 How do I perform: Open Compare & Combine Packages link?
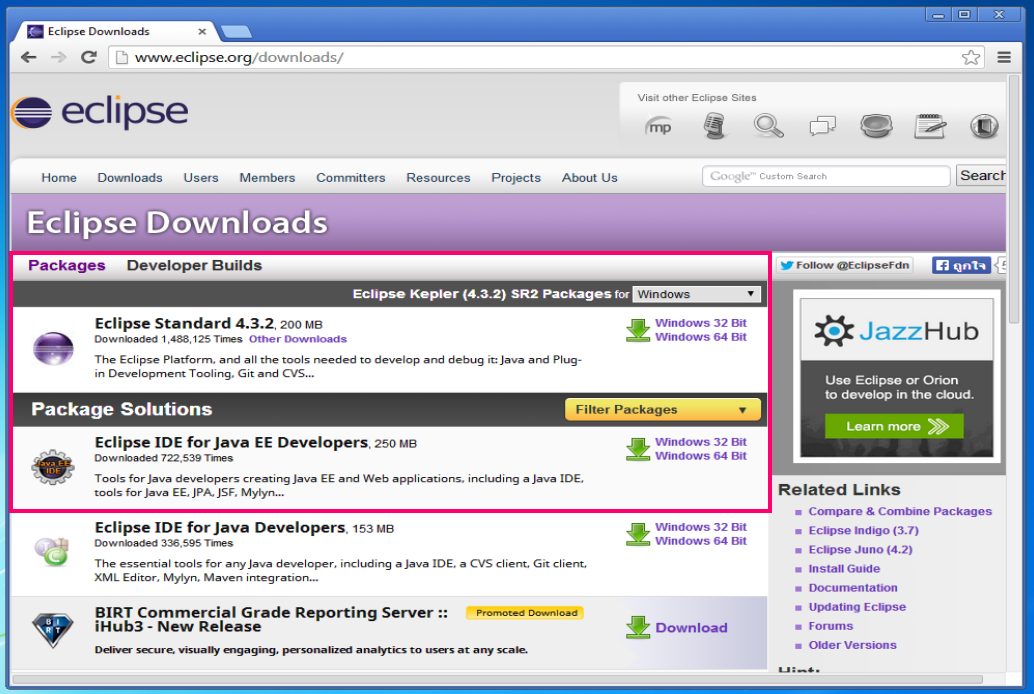pos(900,511)
